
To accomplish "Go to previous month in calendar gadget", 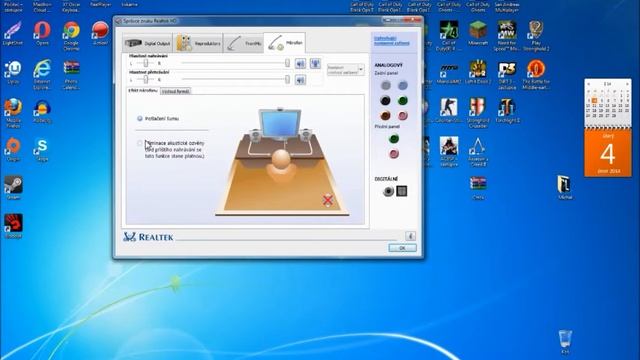I will click(x=589, y=84).
